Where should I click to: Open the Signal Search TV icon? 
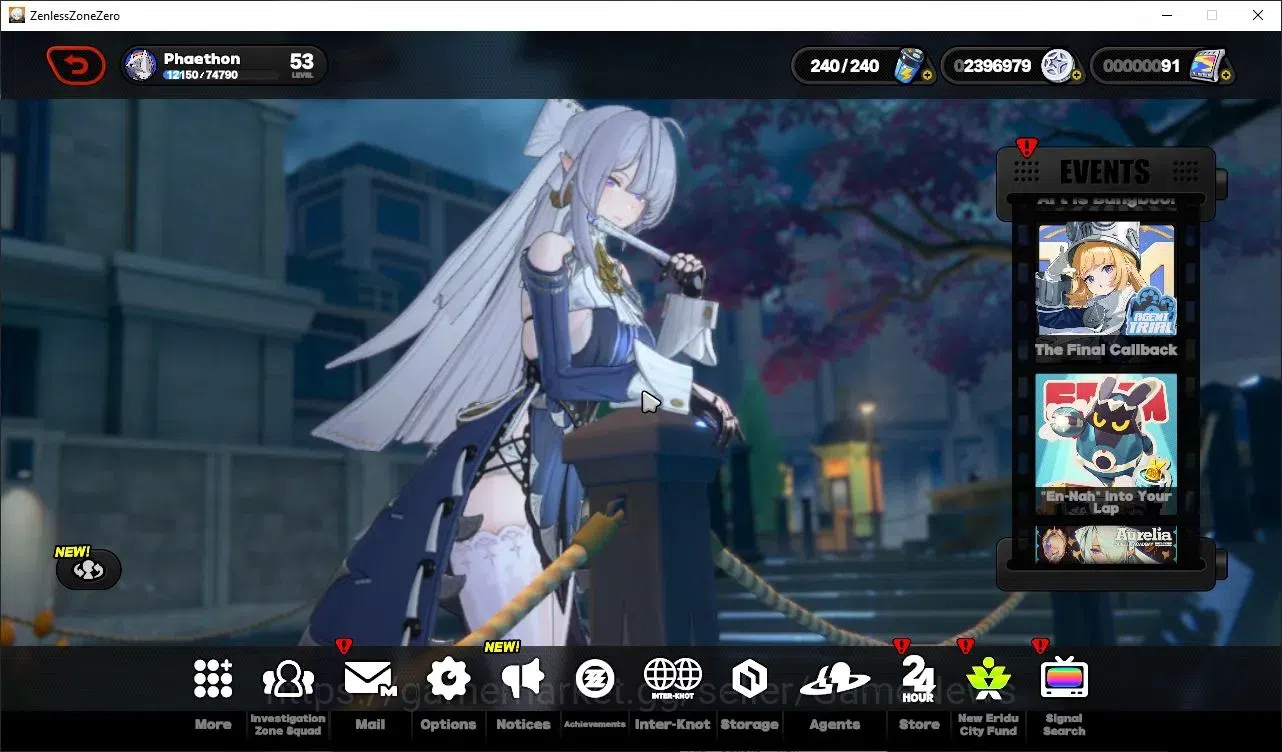tap(1064, 679)
